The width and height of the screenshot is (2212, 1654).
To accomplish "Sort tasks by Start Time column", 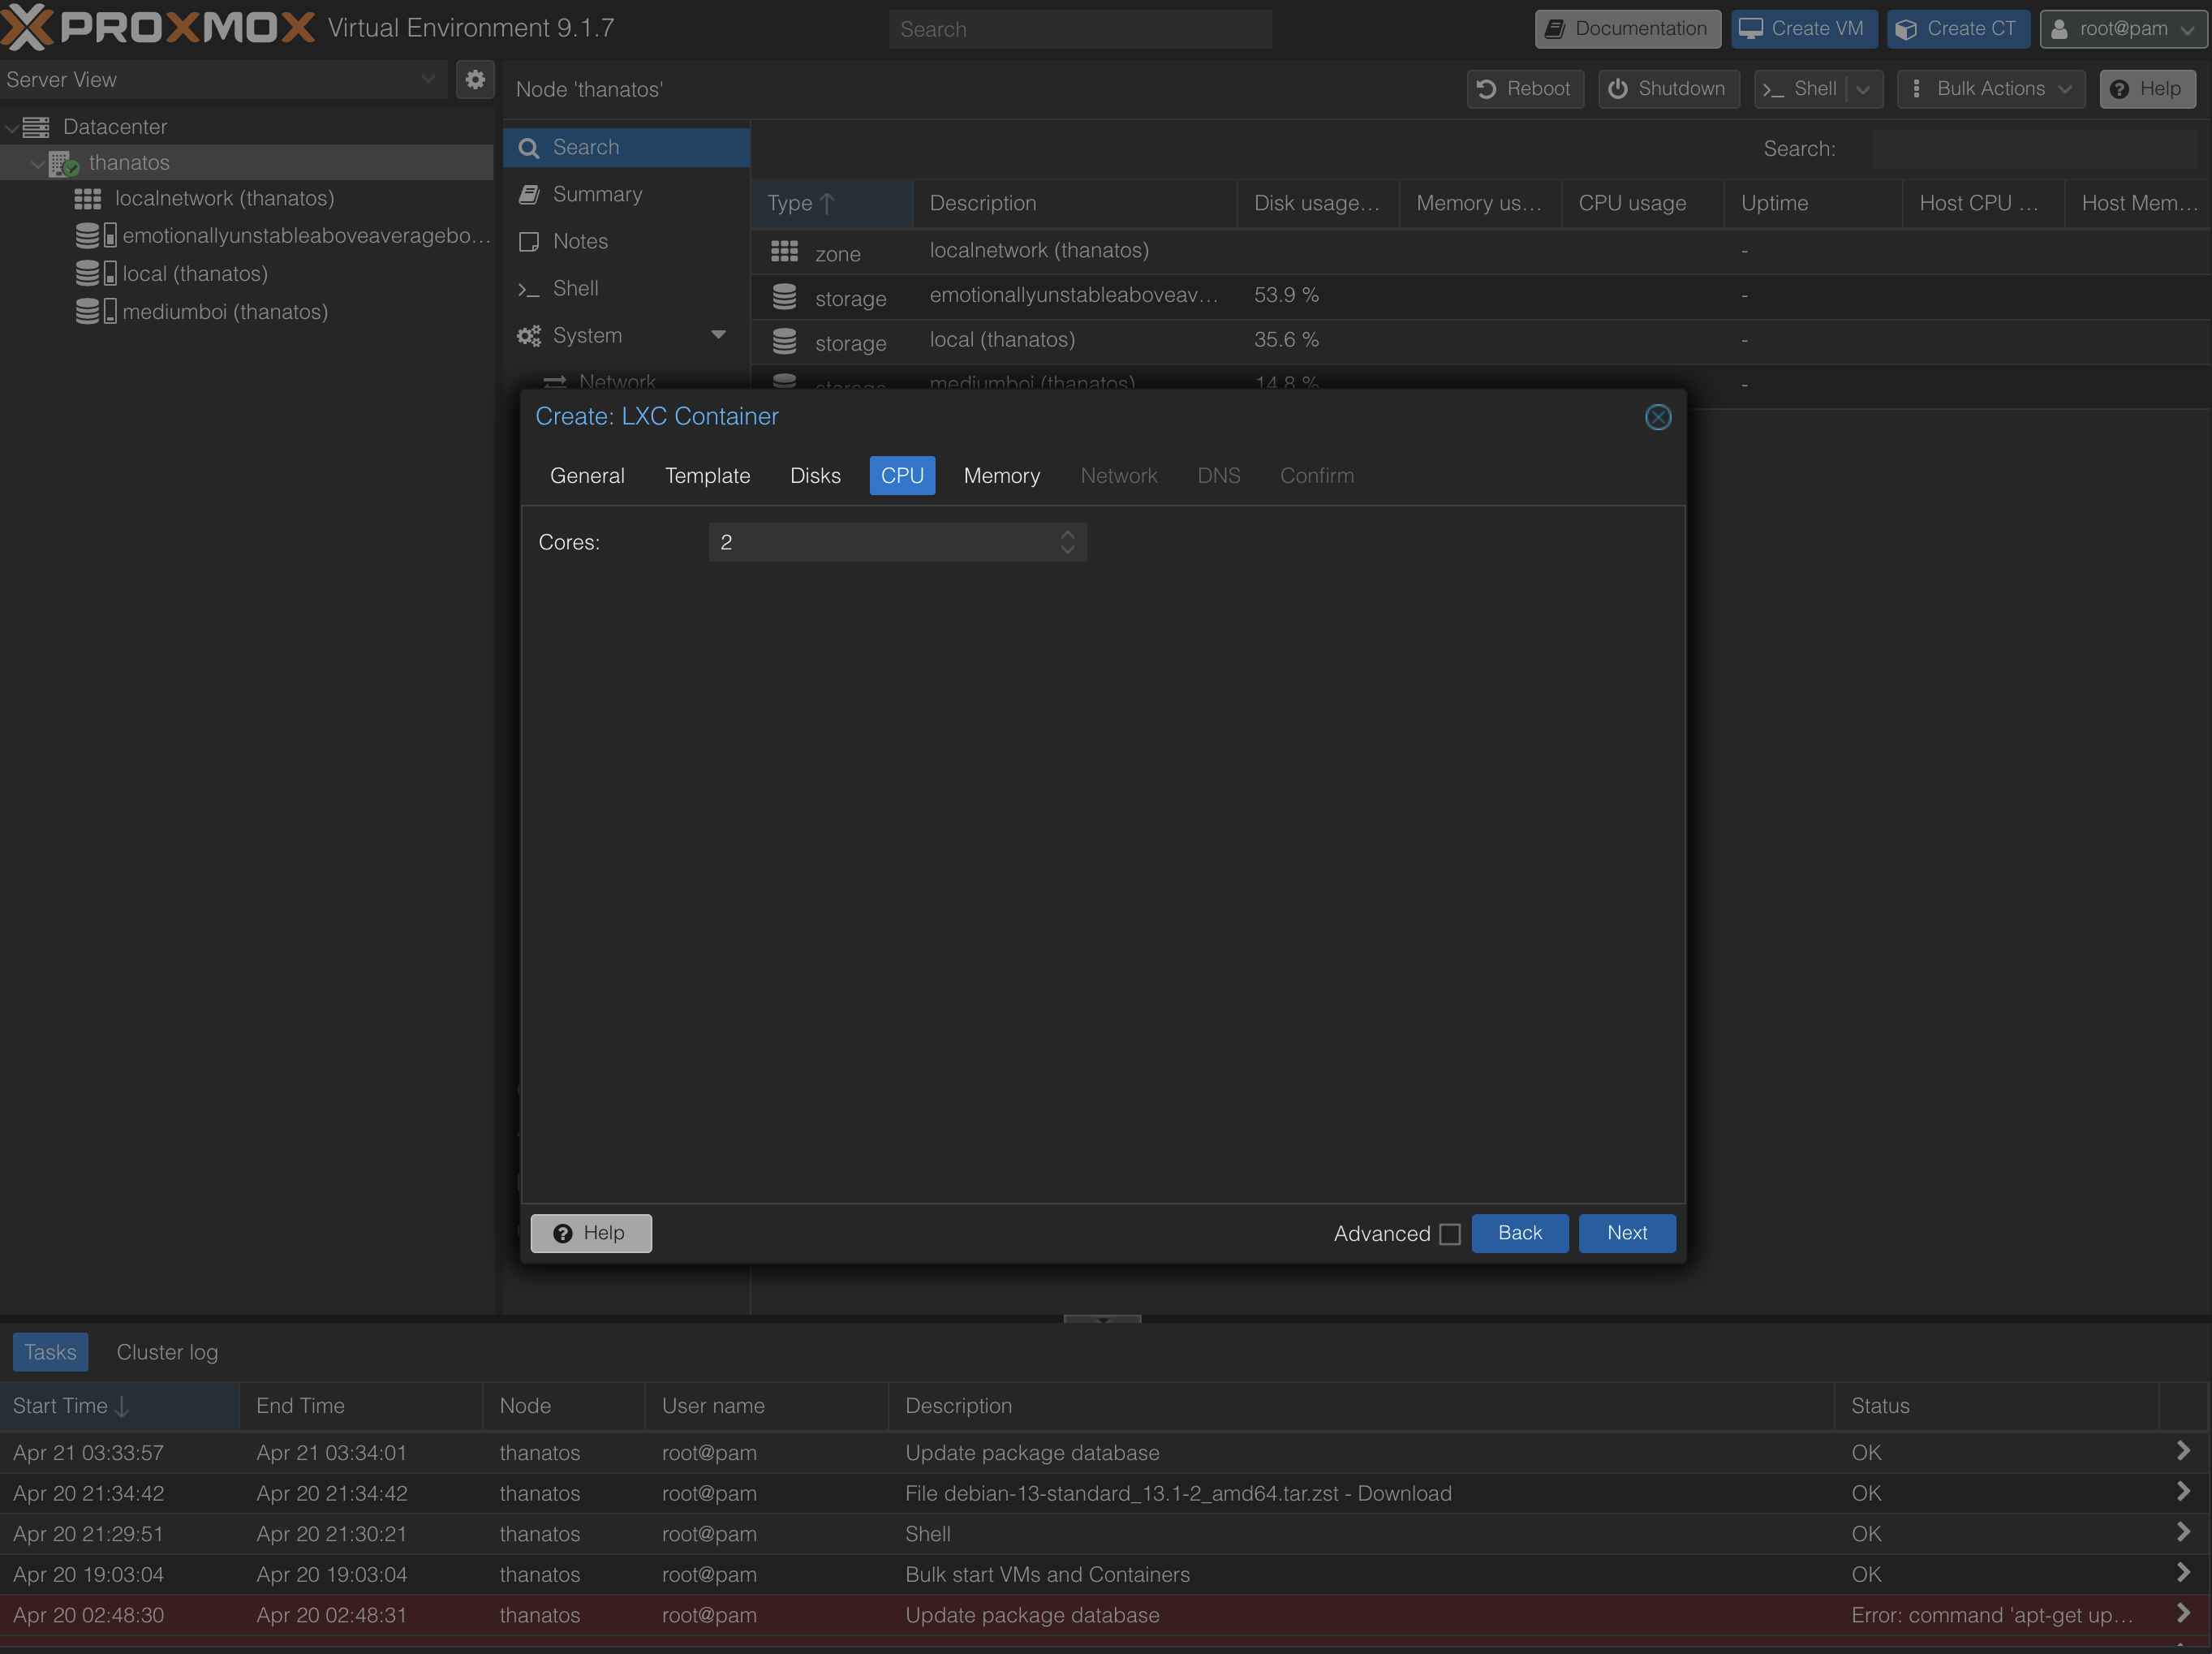I will click(x=120, y=1406).
